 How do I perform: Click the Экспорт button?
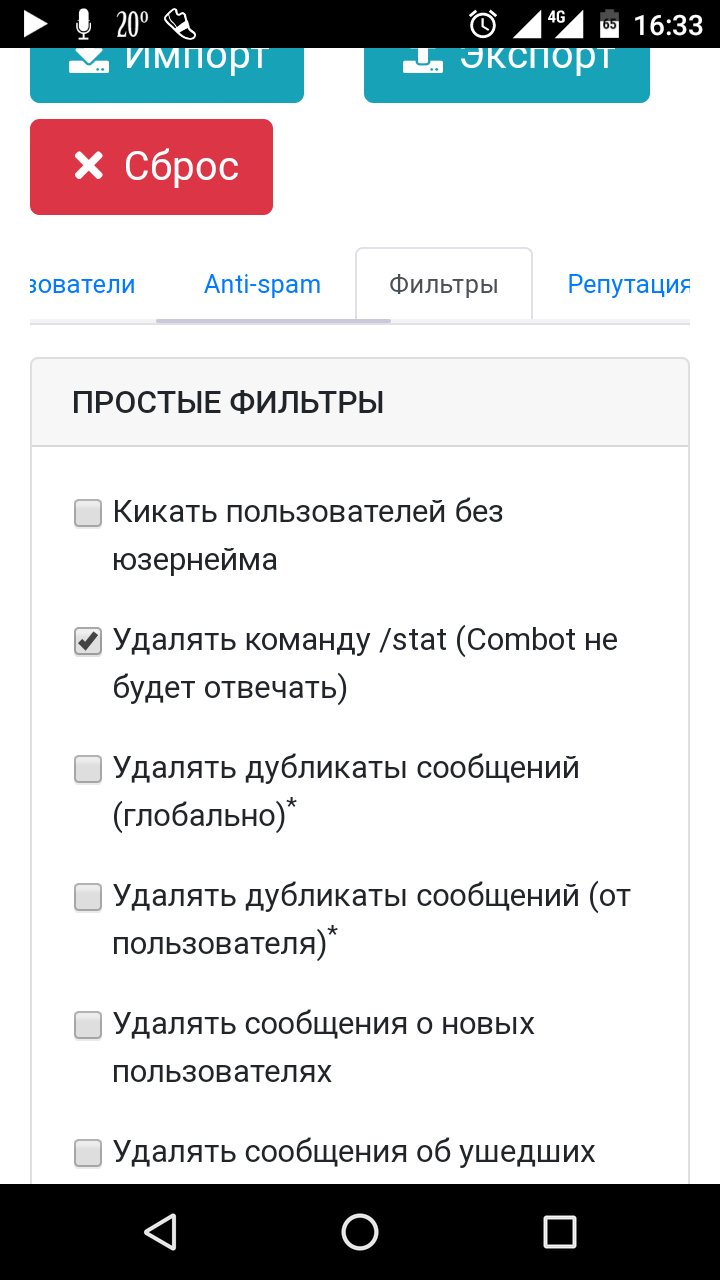coord(507,62)
